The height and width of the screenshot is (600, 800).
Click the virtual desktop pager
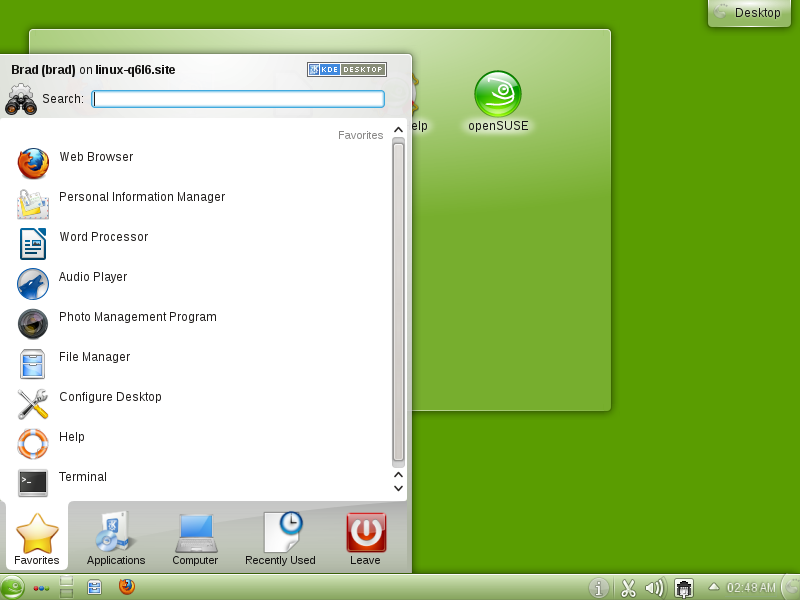(x=66, y=587)
